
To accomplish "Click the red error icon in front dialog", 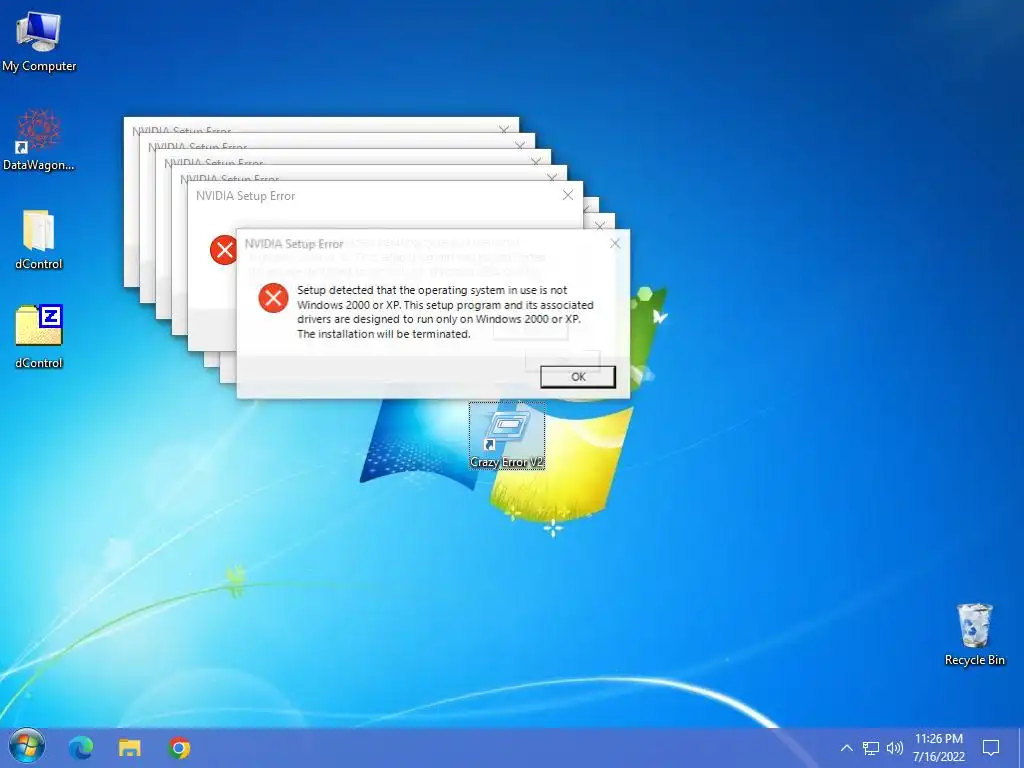I will pyautogui.click(x=273, y=298).
